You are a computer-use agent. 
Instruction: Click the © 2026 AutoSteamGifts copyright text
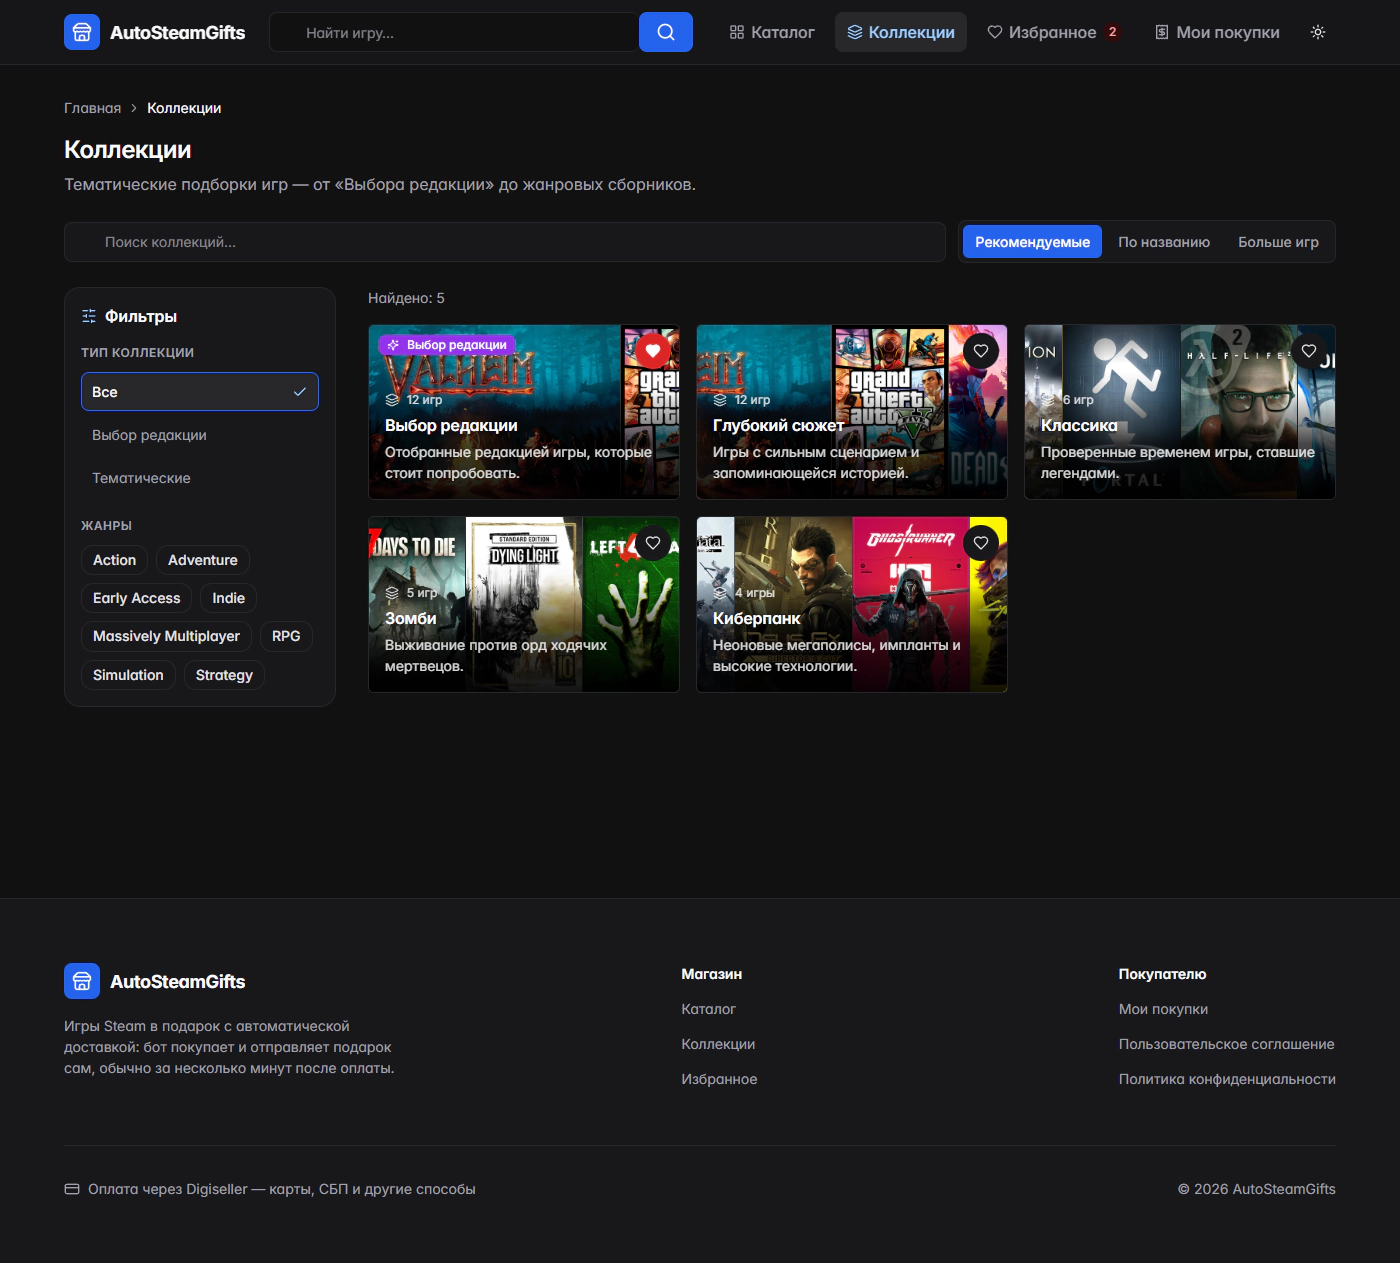(1256, 1189)
